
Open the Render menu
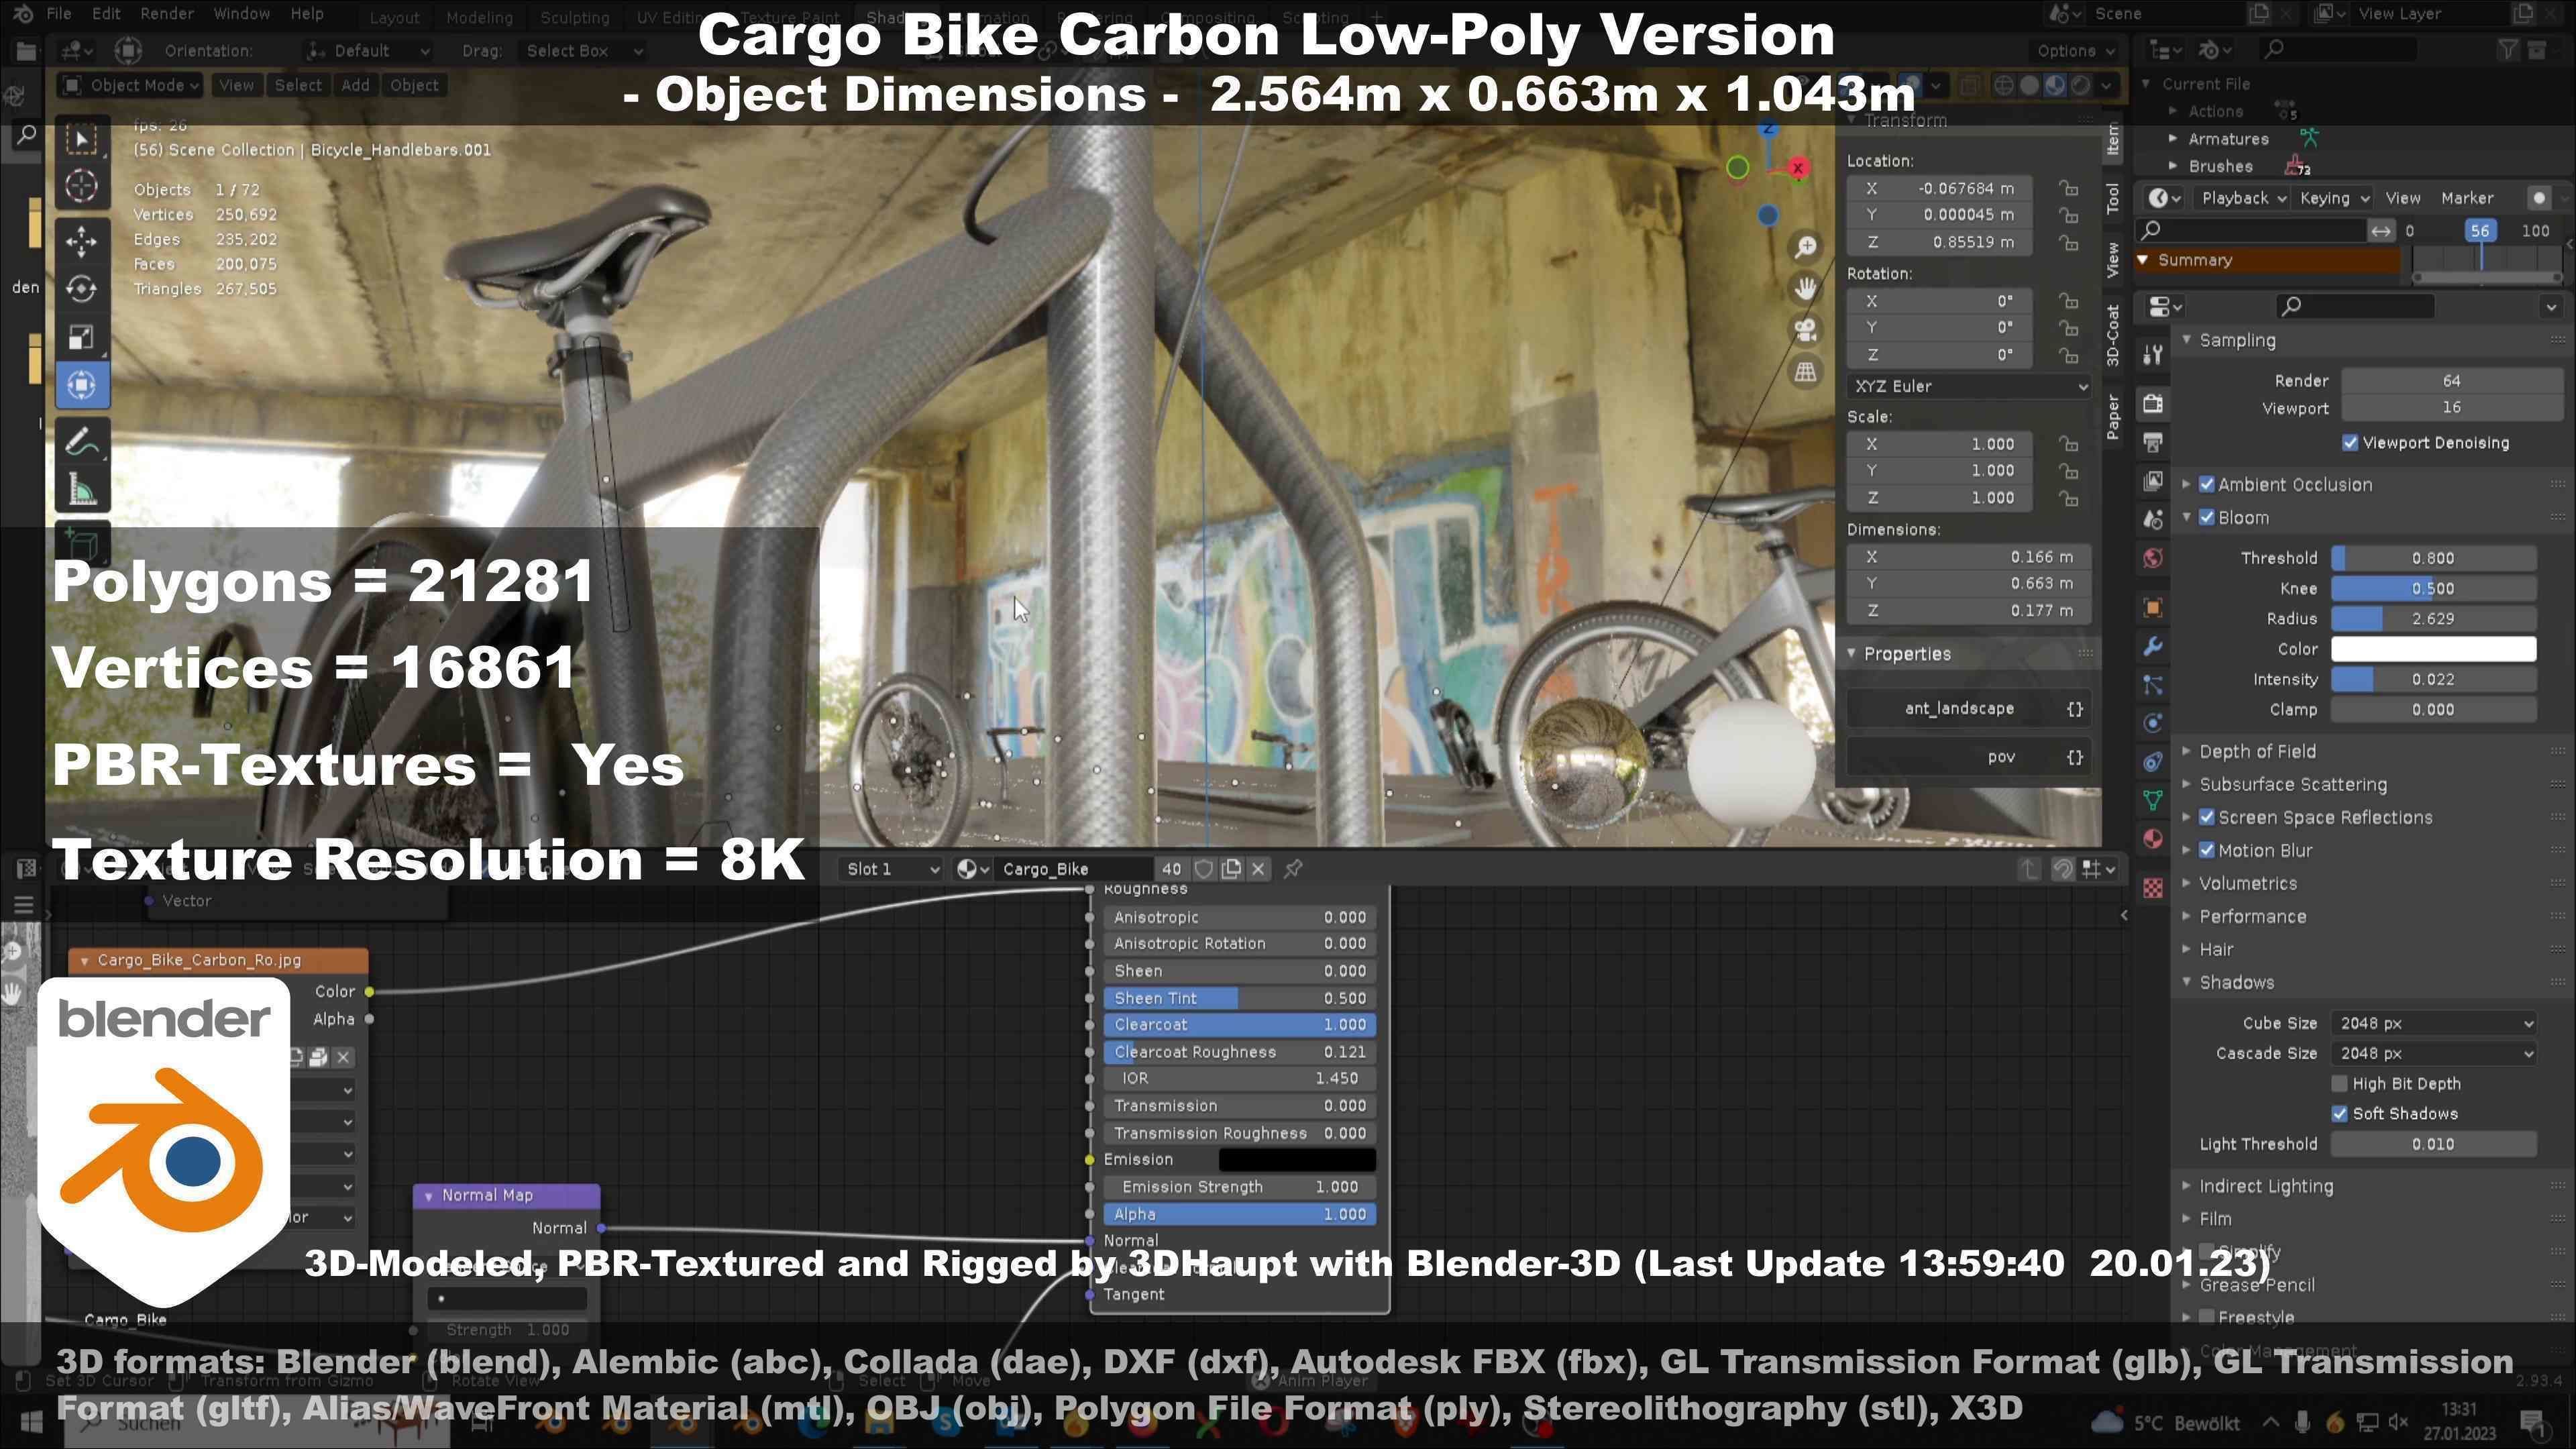(167, 14)
